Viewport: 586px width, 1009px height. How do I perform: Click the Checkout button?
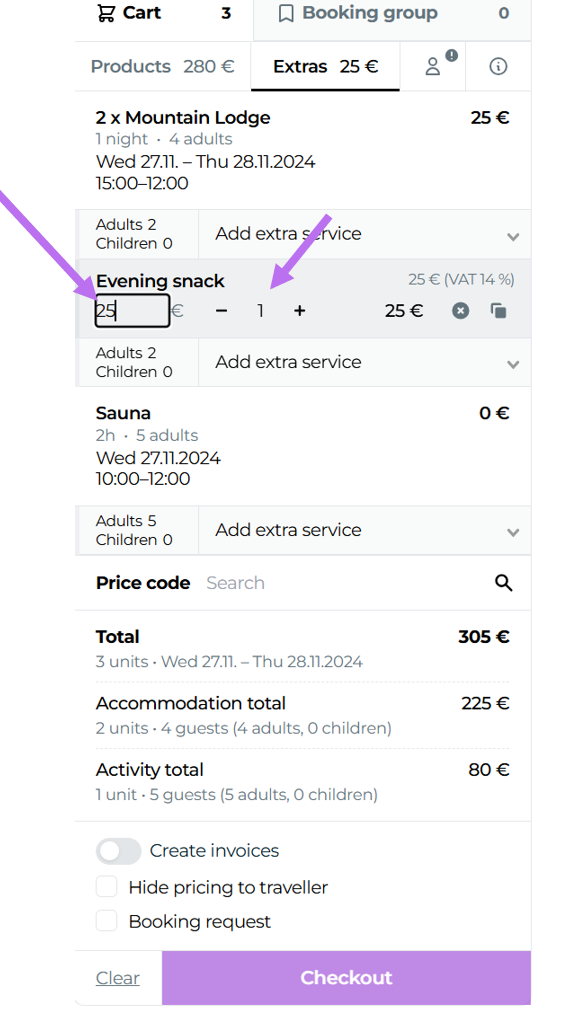coord(346,977)
